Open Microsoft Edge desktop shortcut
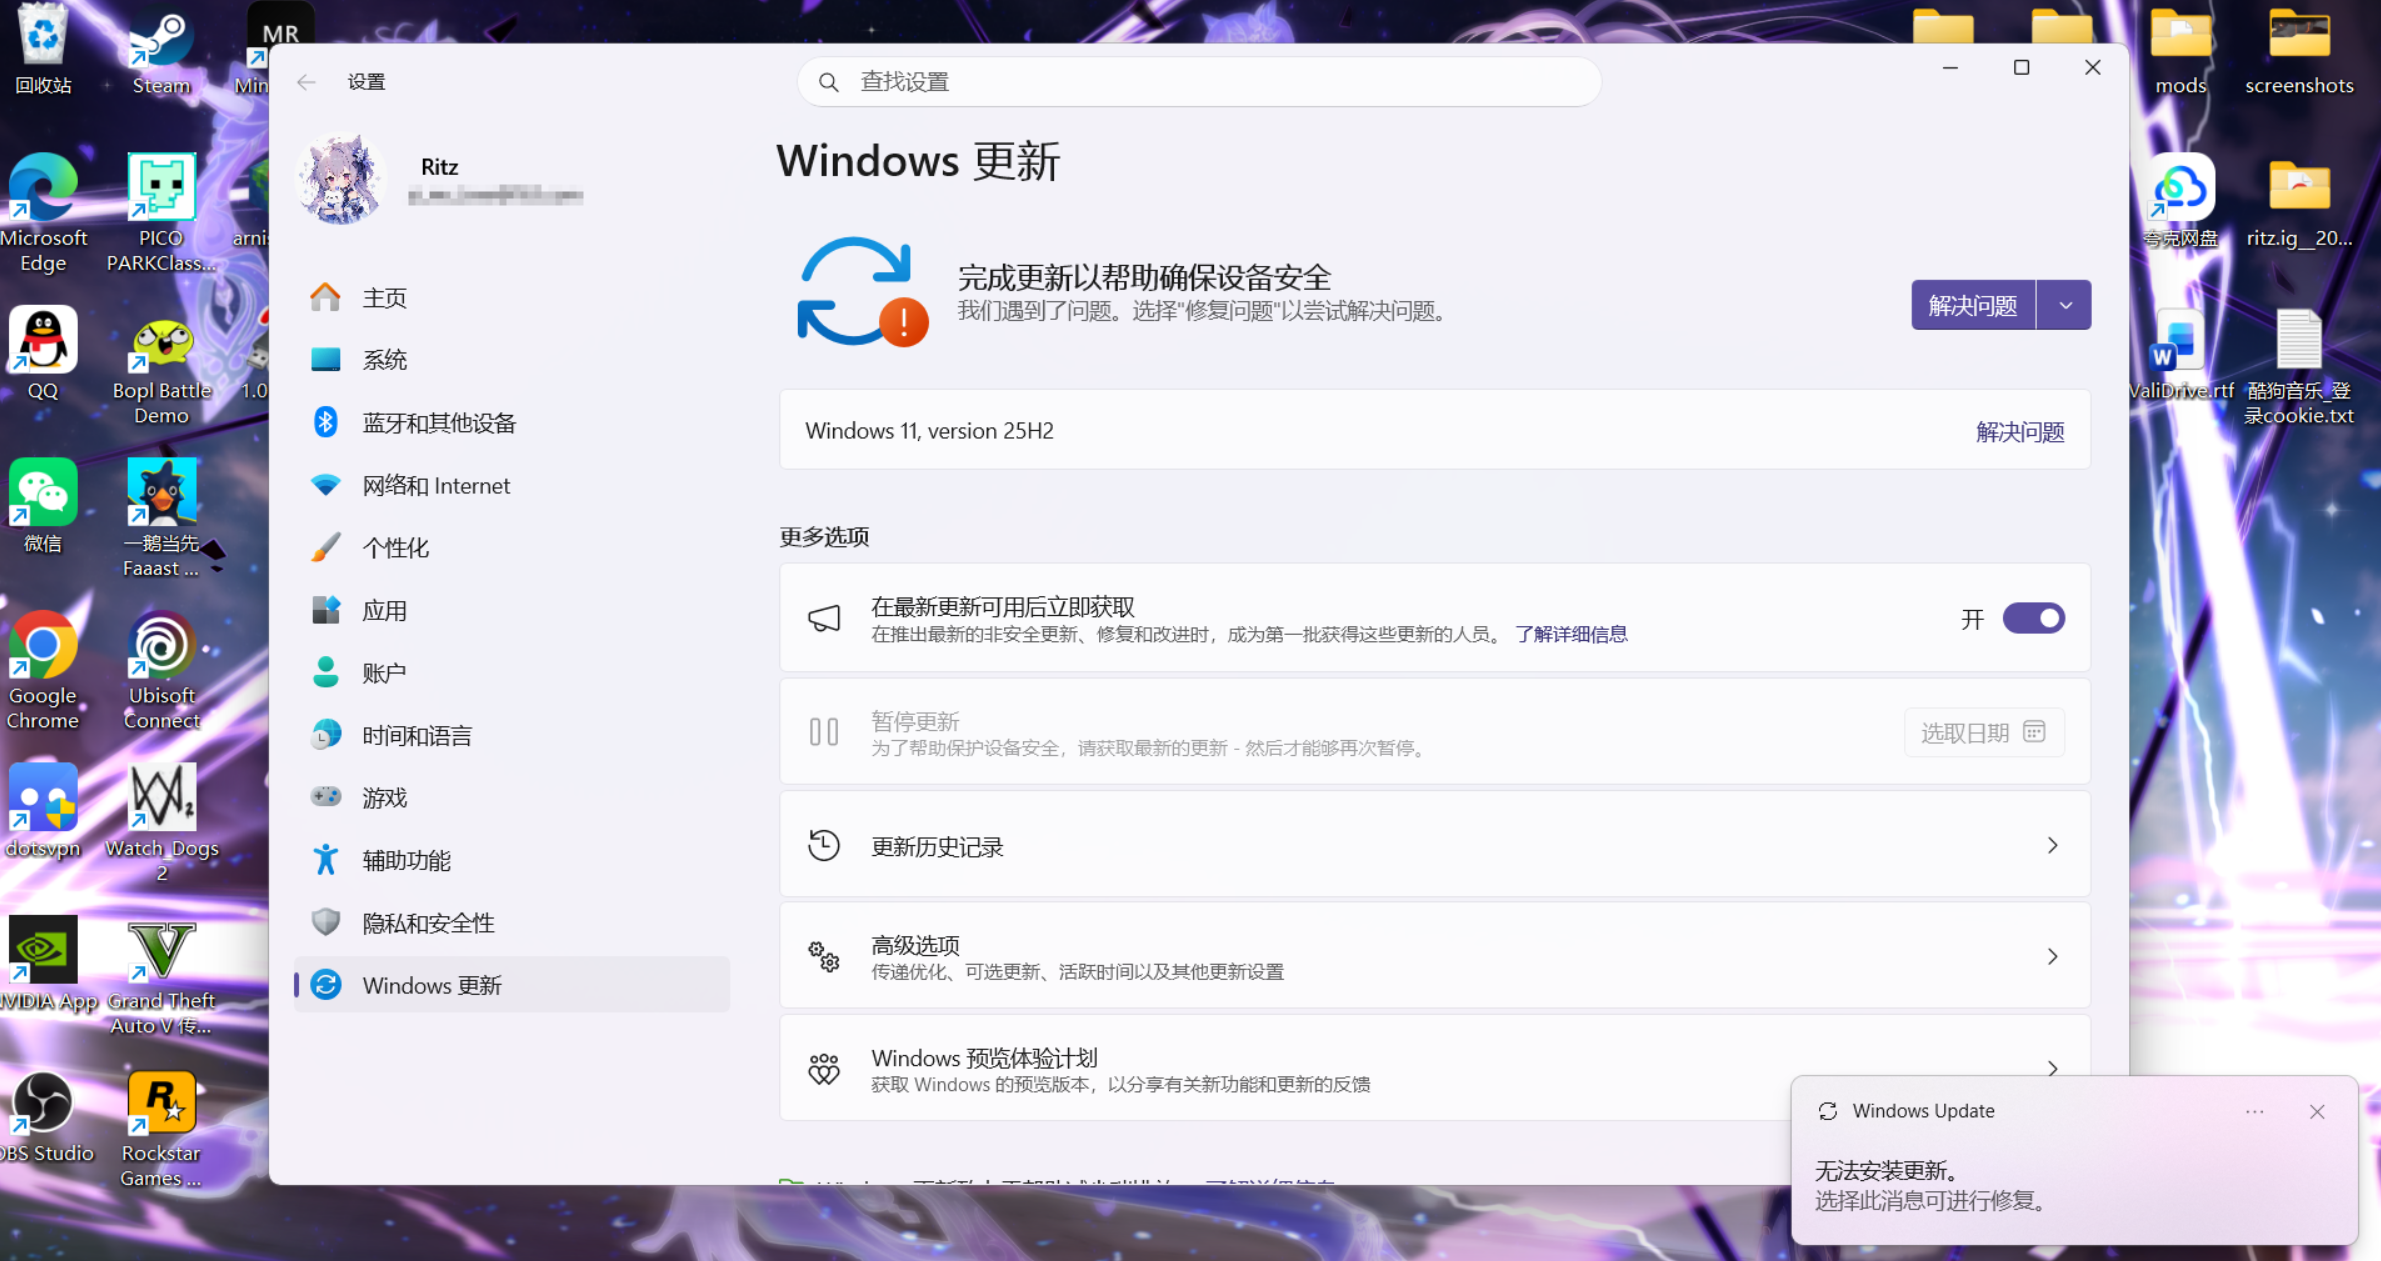 pyautogui.click(x=43, y=213)
